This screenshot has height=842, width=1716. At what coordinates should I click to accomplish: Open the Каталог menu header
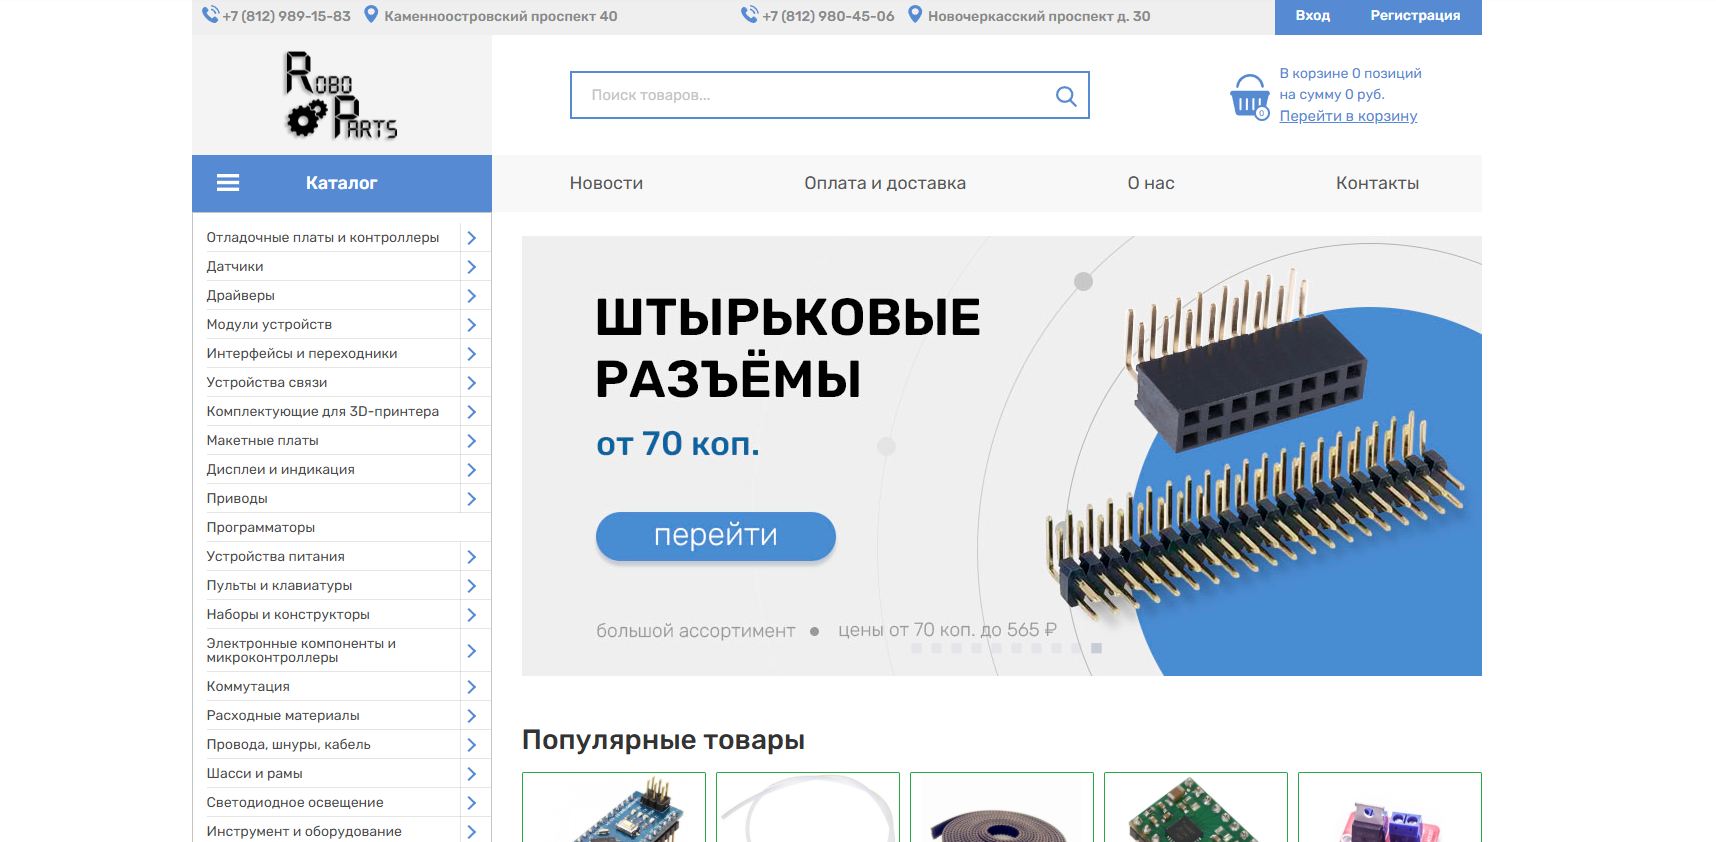tap(342, 183)
